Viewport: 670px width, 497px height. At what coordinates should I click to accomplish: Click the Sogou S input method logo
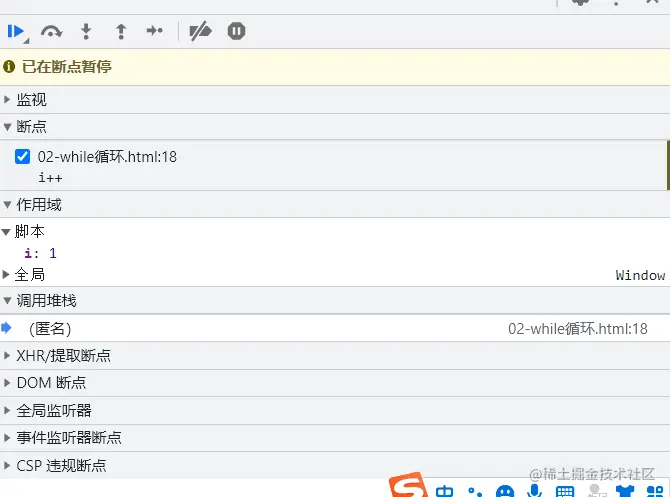point(408,486)
